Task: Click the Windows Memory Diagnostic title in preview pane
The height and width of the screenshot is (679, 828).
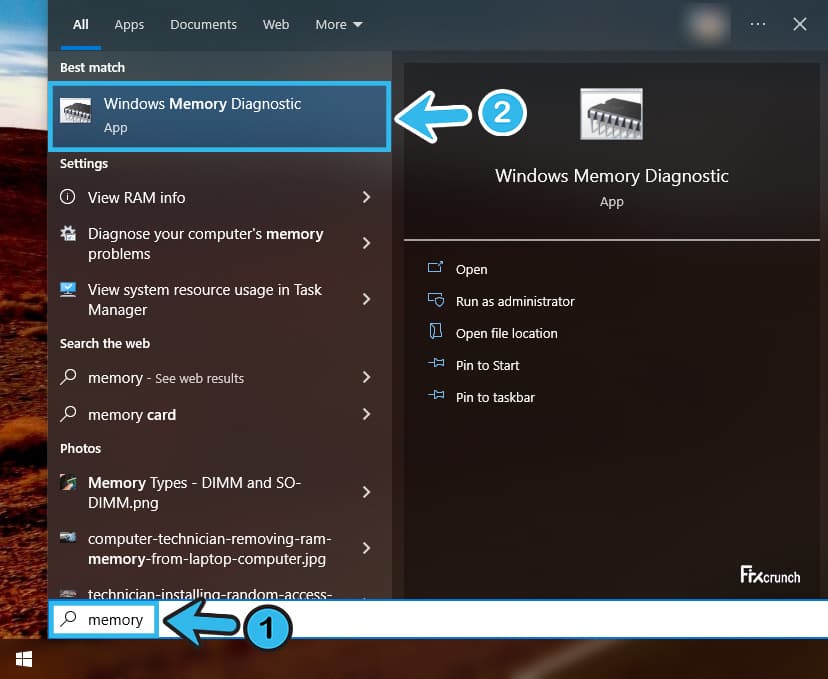Action: point(611,176)
